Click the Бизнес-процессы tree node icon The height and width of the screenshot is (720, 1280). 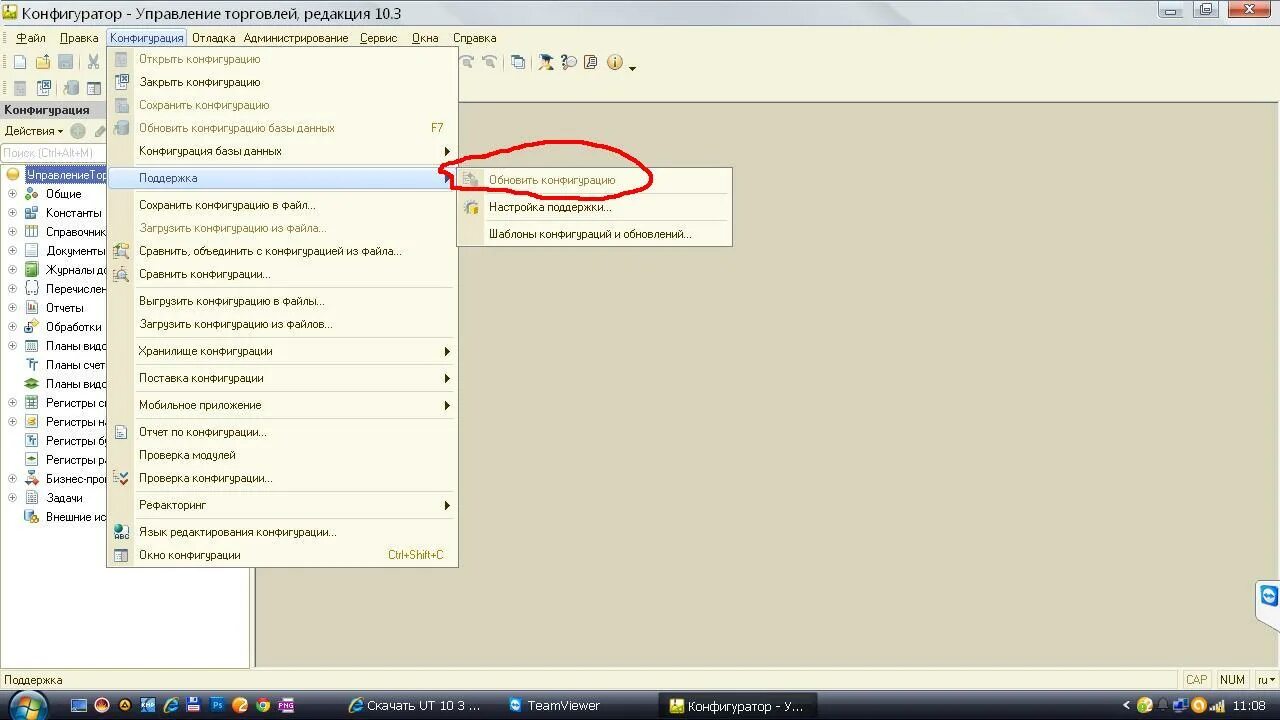tap(32, 479)
